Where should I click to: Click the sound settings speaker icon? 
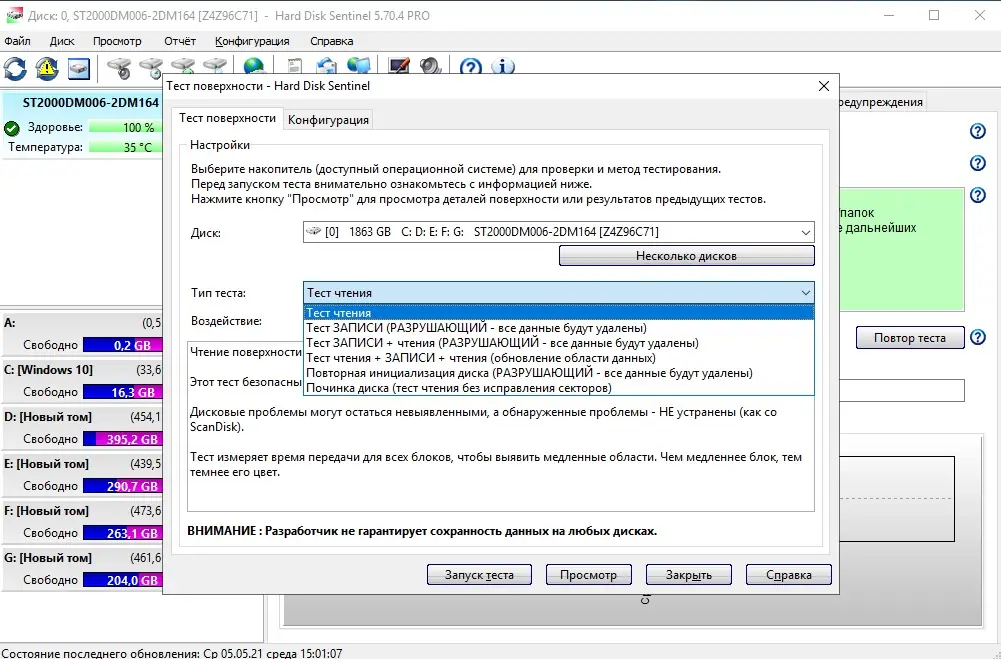430,66
